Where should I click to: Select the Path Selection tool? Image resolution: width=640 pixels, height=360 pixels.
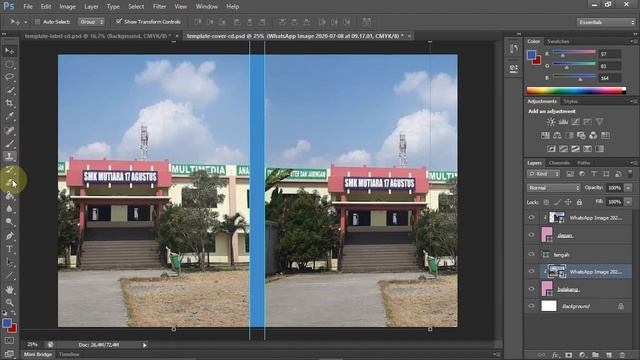point(9,262)
